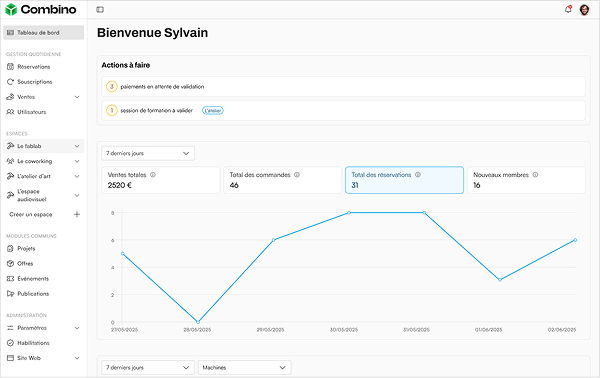Select the Ventes totales card
This screenshot has height=378, width=600.
coord(161,180)
